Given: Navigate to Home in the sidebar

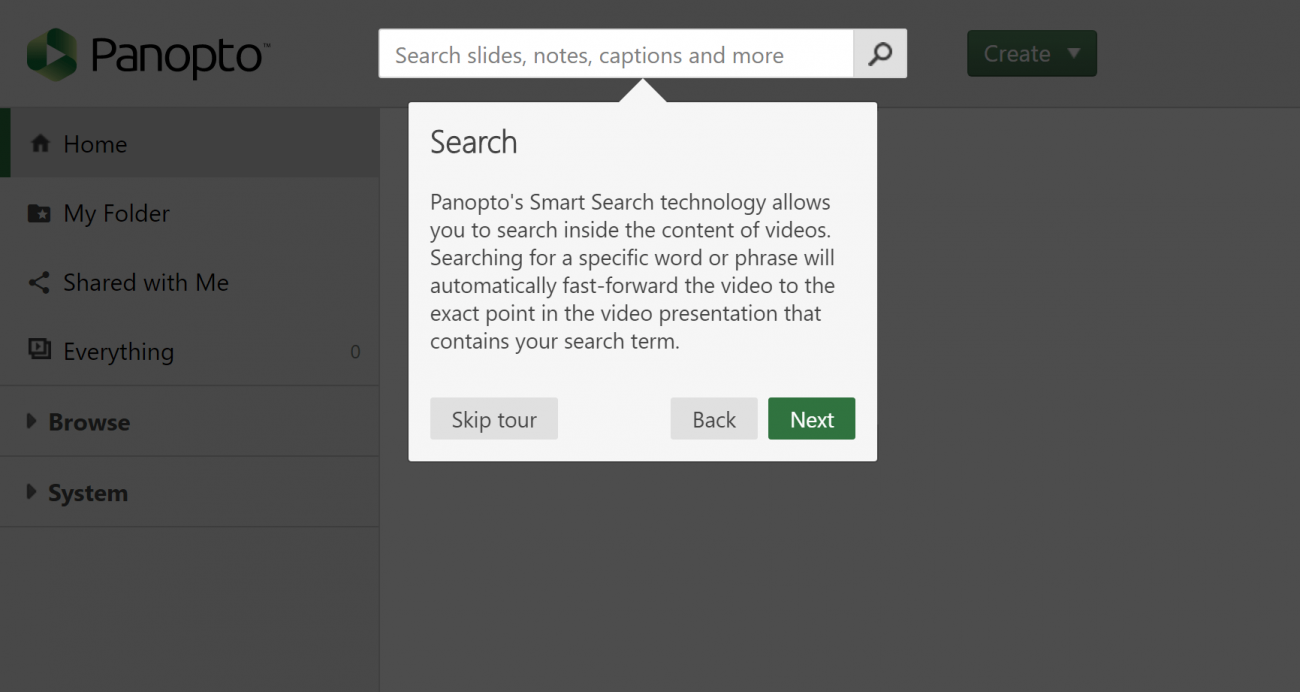Looking at the screenshot, I should pos(95,143).
